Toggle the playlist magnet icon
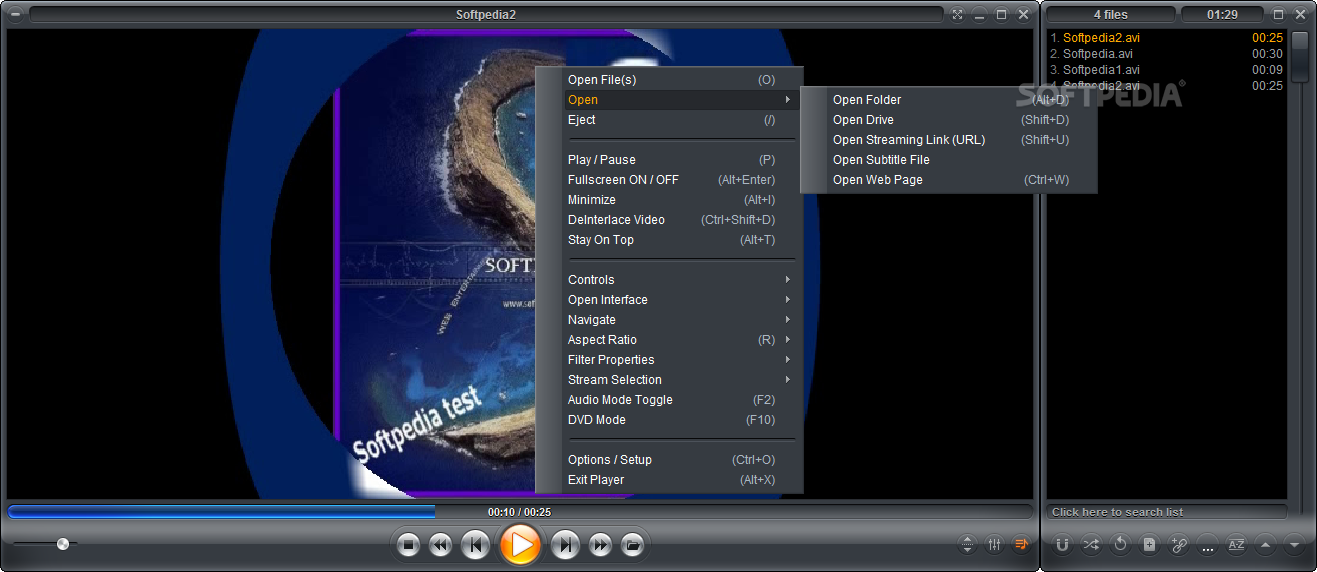This screenshot has width=1317, height=572. (x=1062, y=545)
